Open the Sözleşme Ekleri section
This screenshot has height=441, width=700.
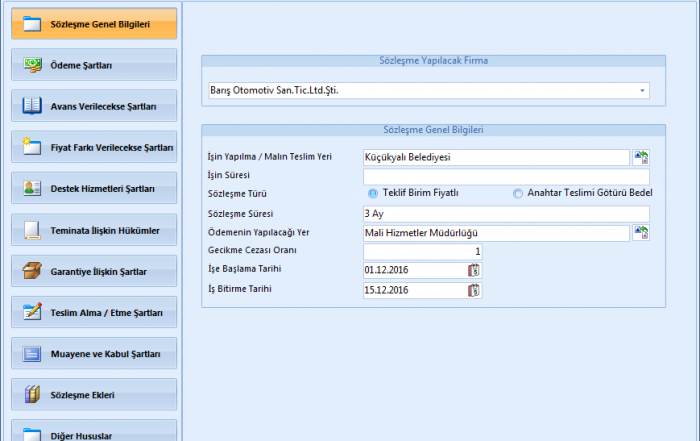coord(94,395)
